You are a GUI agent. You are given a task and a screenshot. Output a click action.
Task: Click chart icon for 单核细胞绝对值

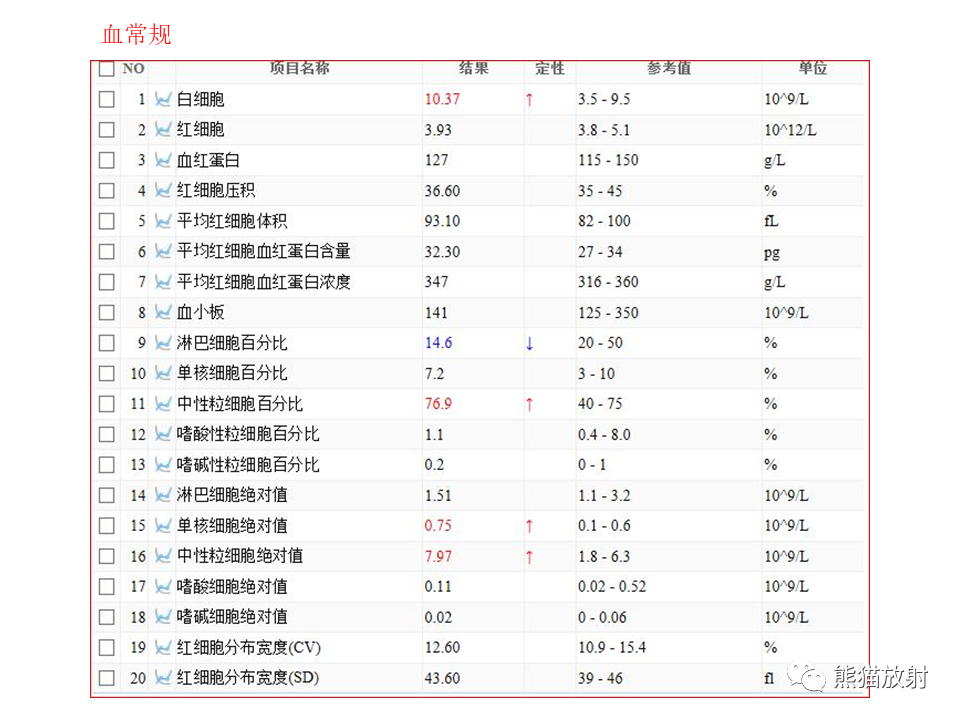click(x=162, y=526)
